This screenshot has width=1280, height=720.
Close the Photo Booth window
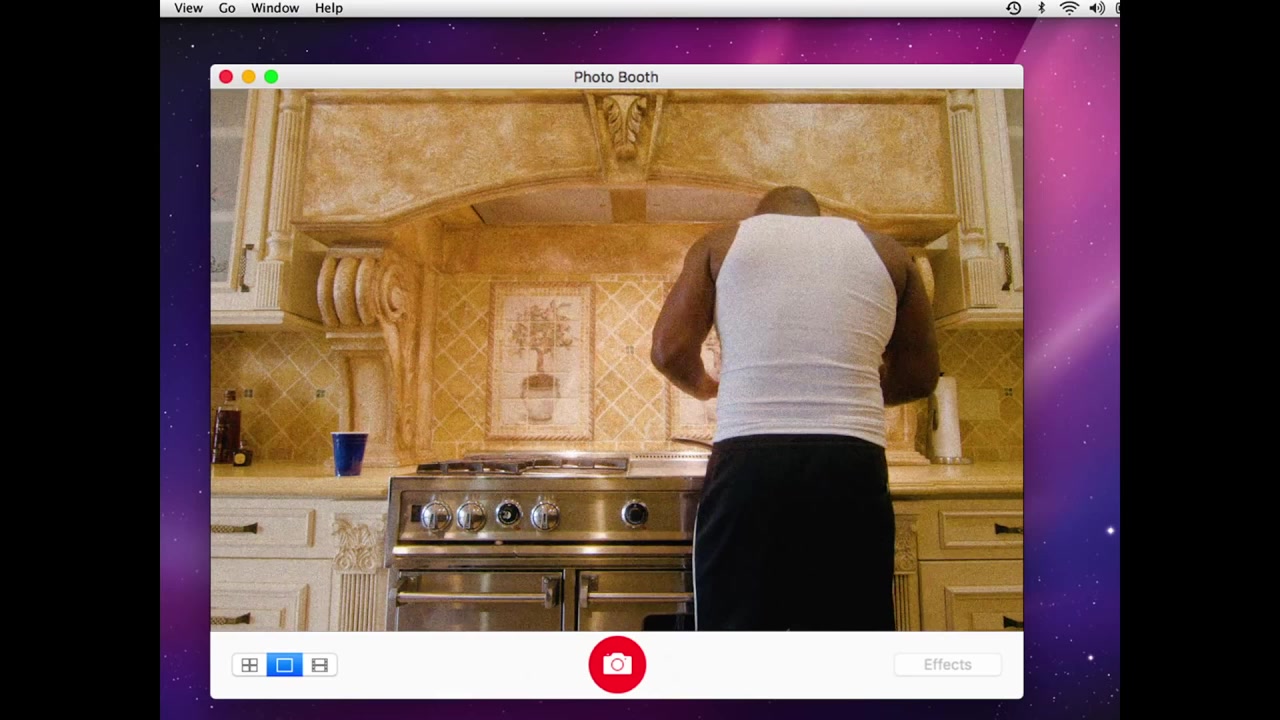click(226, 77)
